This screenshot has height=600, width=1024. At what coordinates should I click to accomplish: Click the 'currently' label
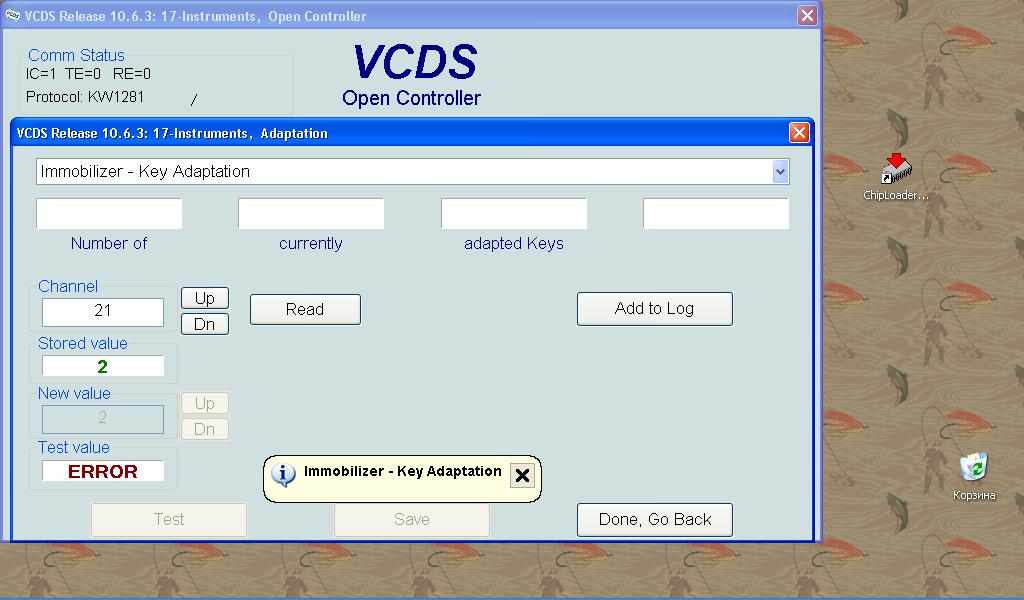pos(311,244)
